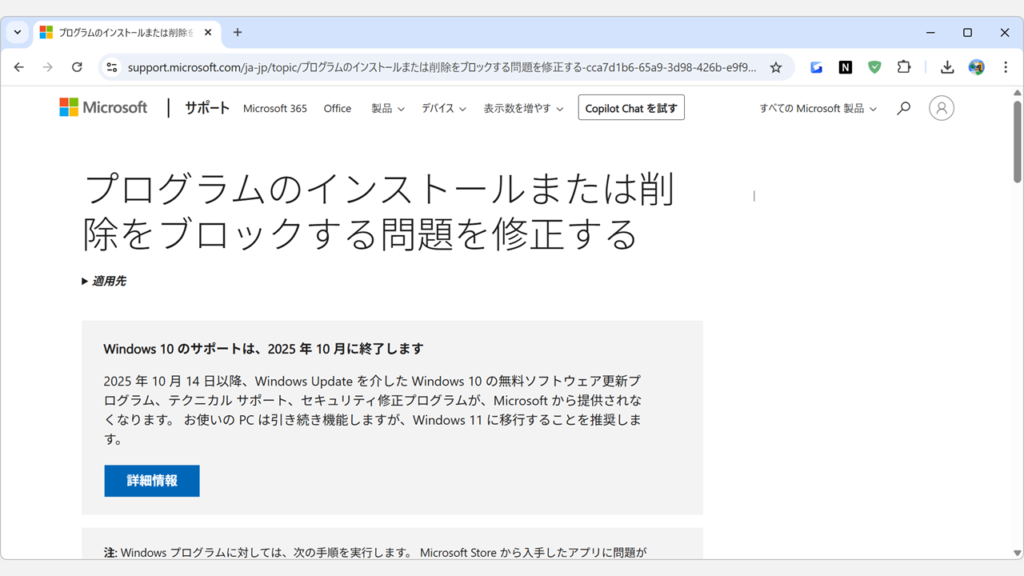This screenshot has height=576, width=1024.
Task: Click the sign-in account avatar icon
Action: coord(941,108)
